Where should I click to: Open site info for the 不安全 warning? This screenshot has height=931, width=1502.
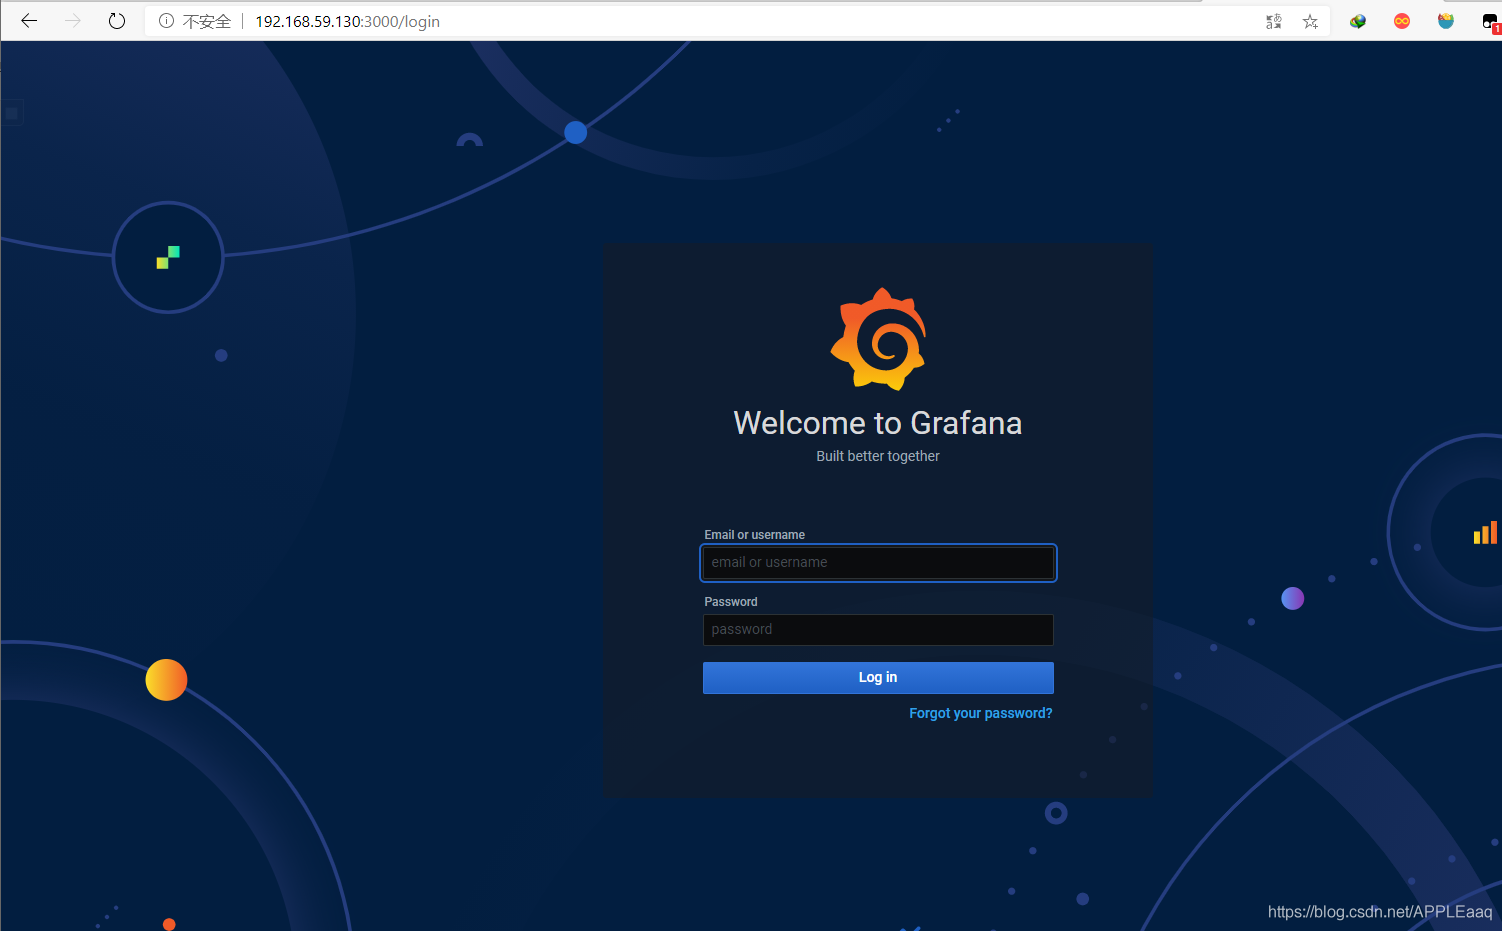pos(195,21)
